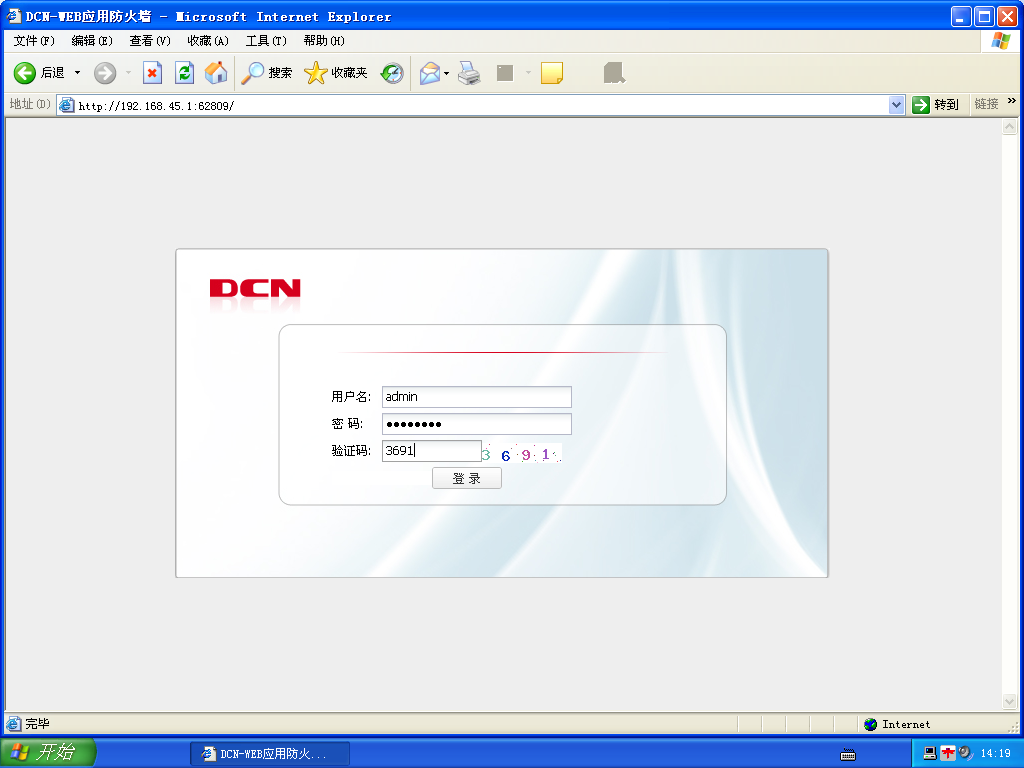This screenshot has height=768, width=1024.
Task: Open the 查看(V) menu
Action: click(x=150, y=40)
